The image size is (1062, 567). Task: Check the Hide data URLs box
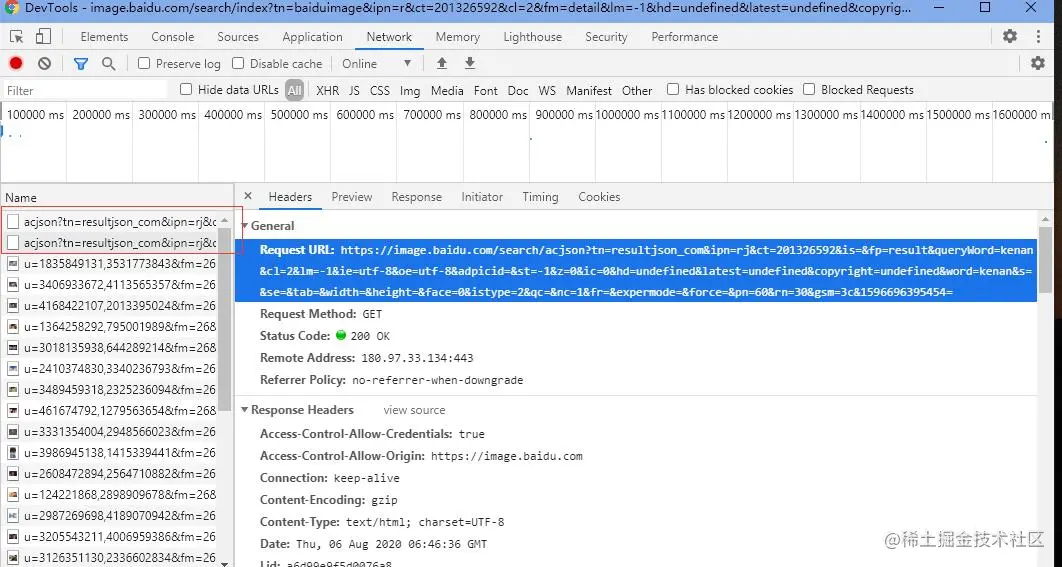tap(186, 89)
